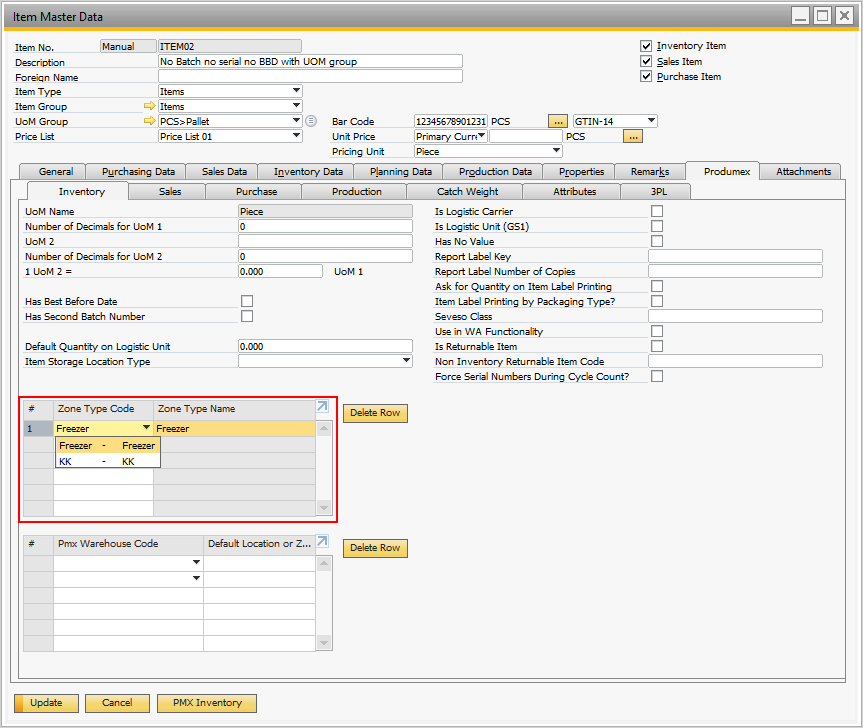Image resolution: width=863 pixels, height=728 pixels.
Task: Click the Unit Price ellipsis browse button
Action: (632, 136)
